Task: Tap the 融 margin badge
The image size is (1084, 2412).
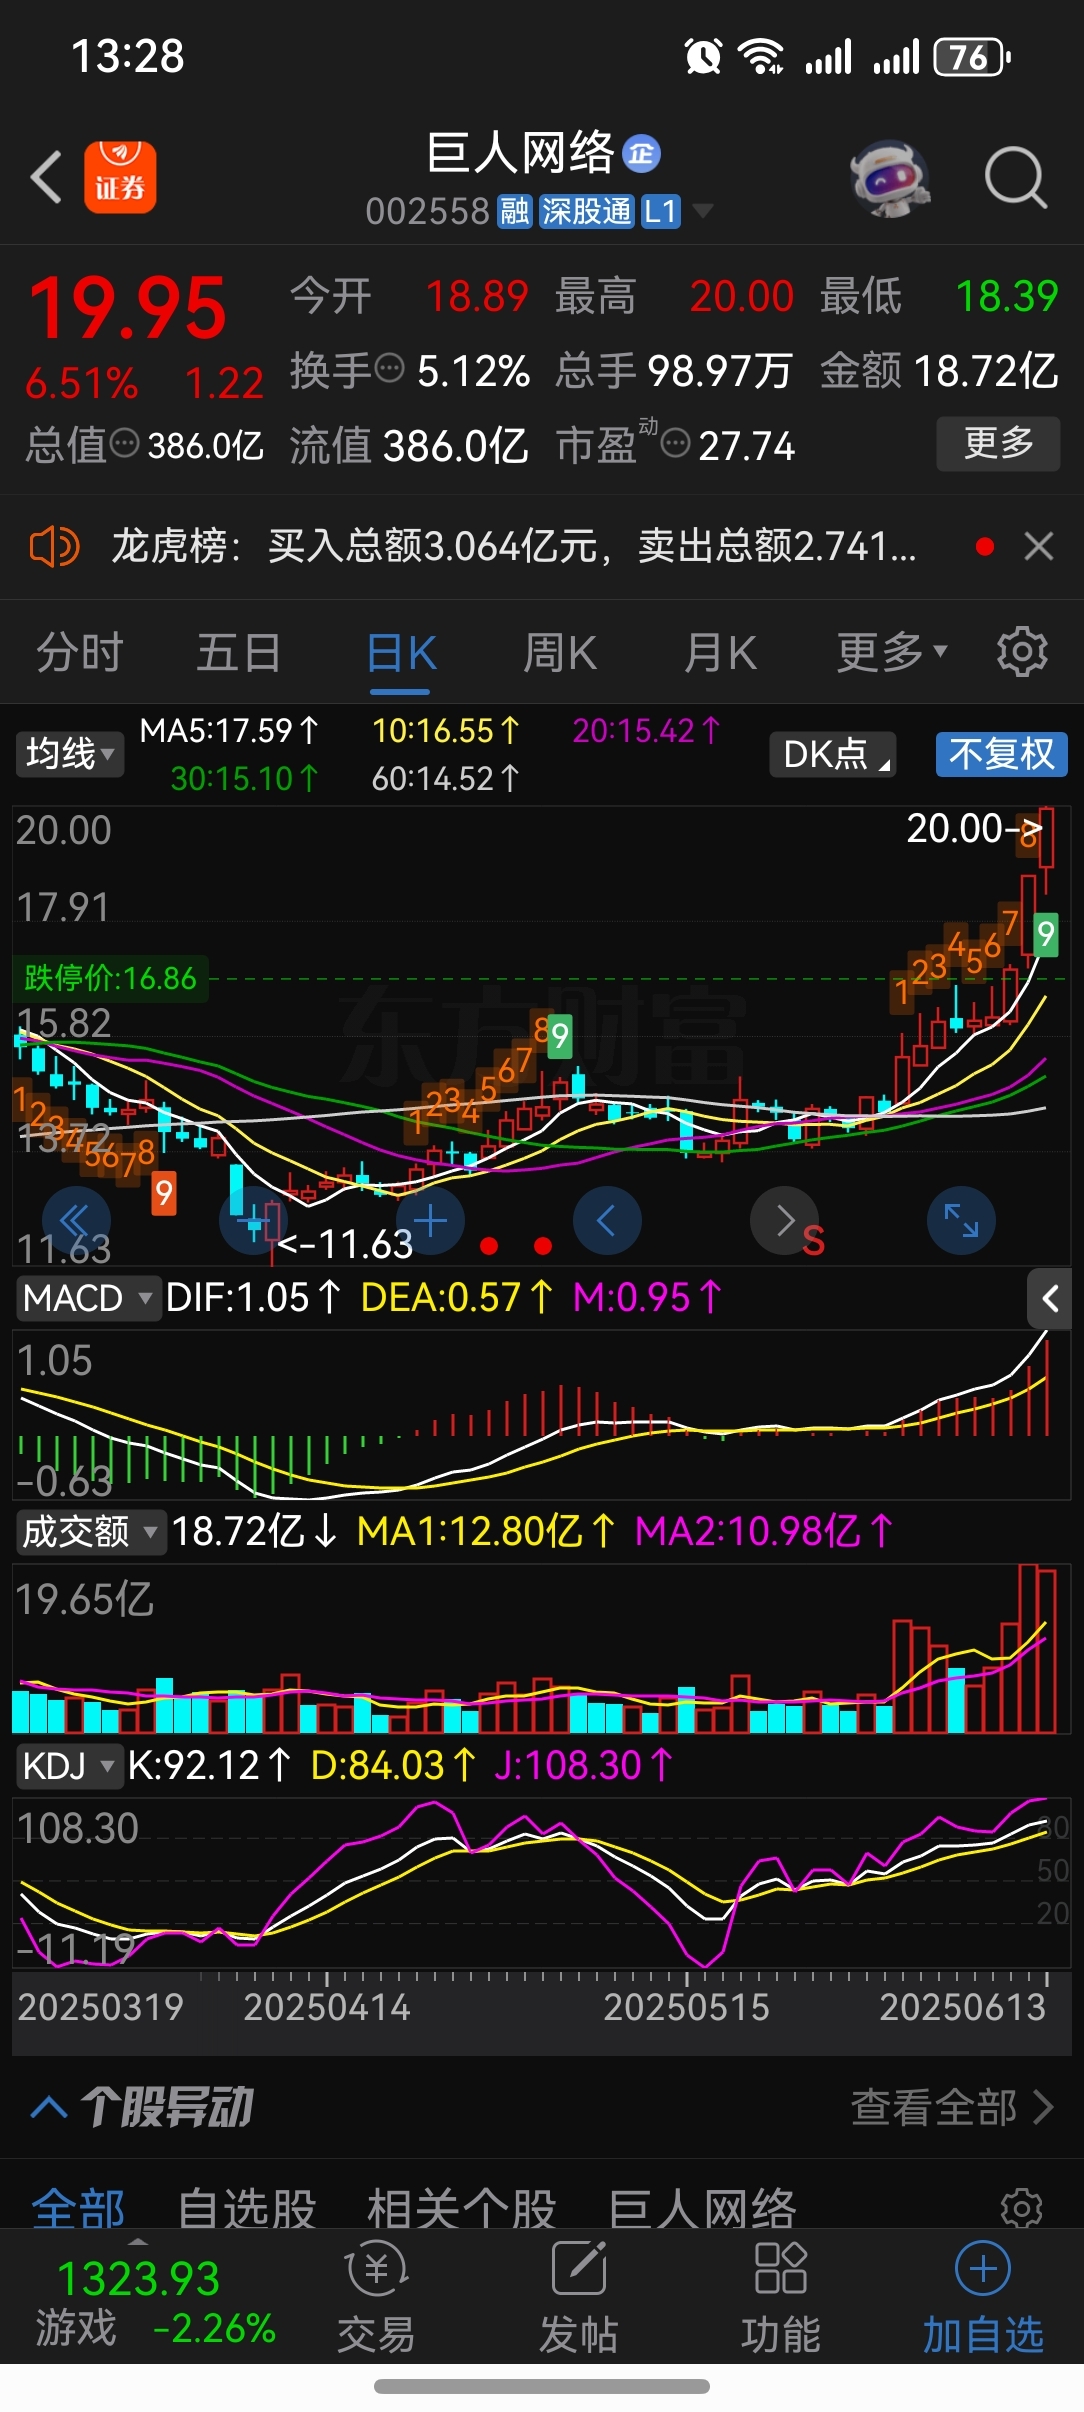Action: (x=514, y=211)
